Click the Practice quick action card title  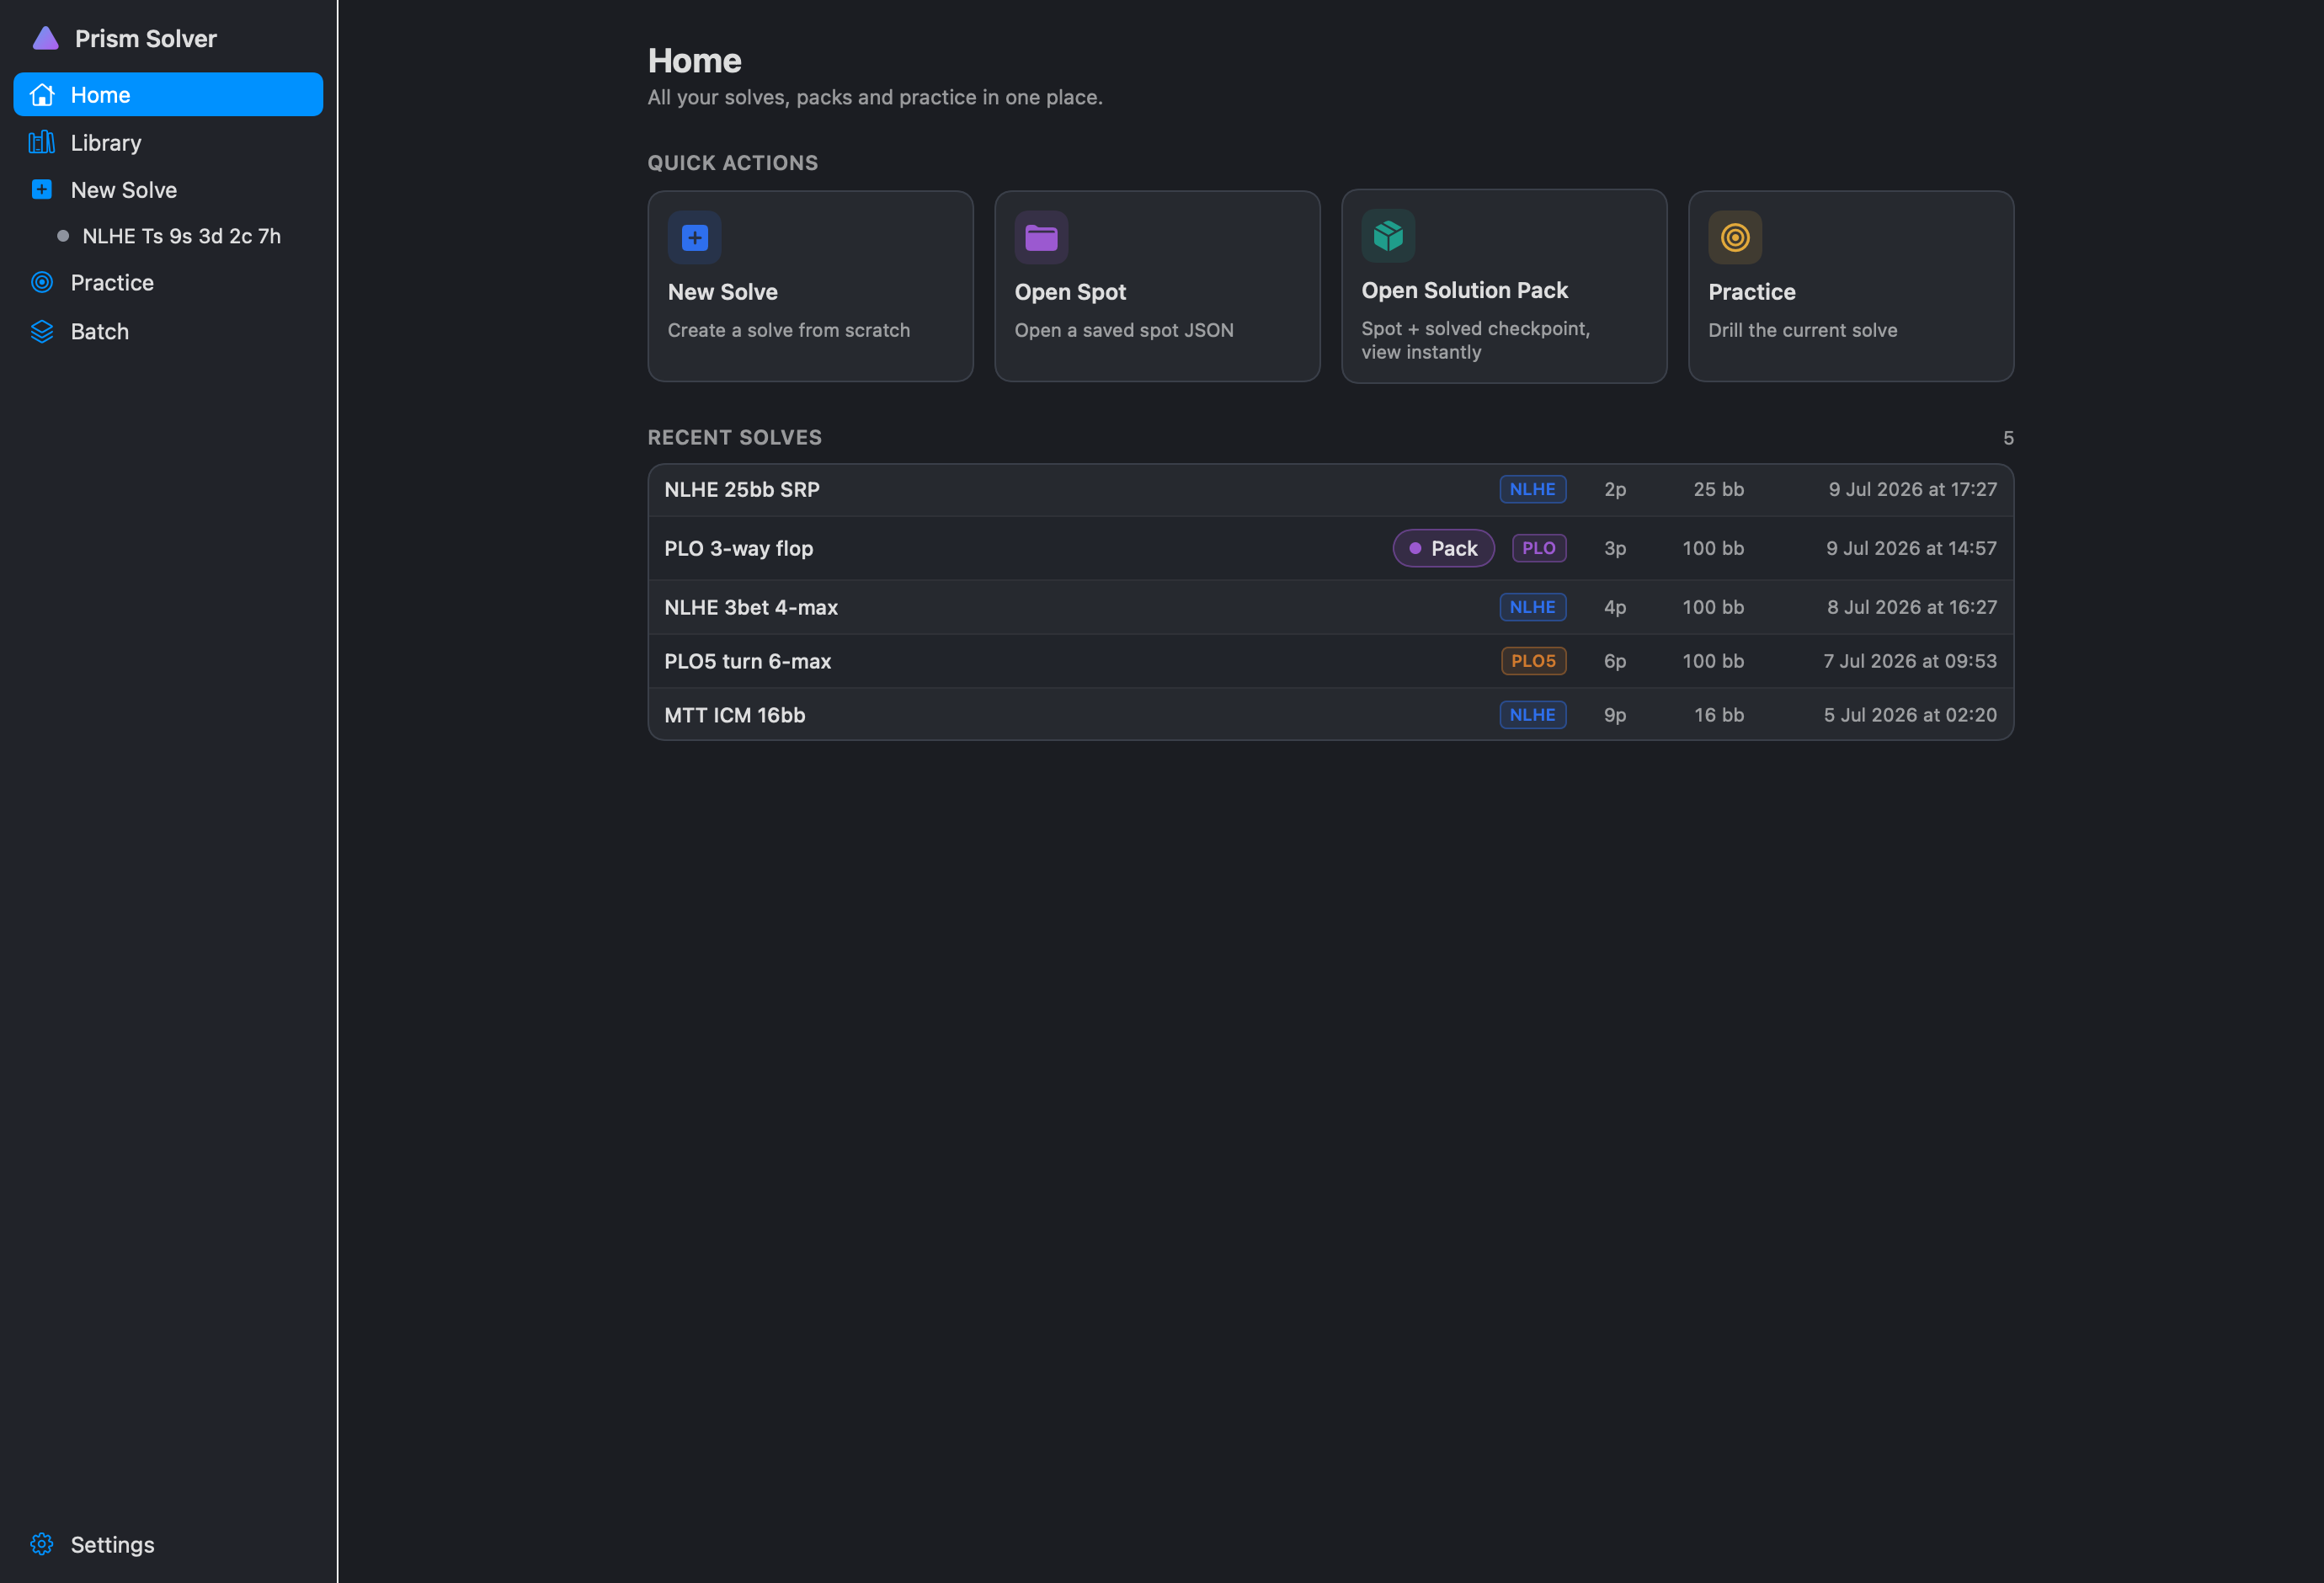[1751, 292]
